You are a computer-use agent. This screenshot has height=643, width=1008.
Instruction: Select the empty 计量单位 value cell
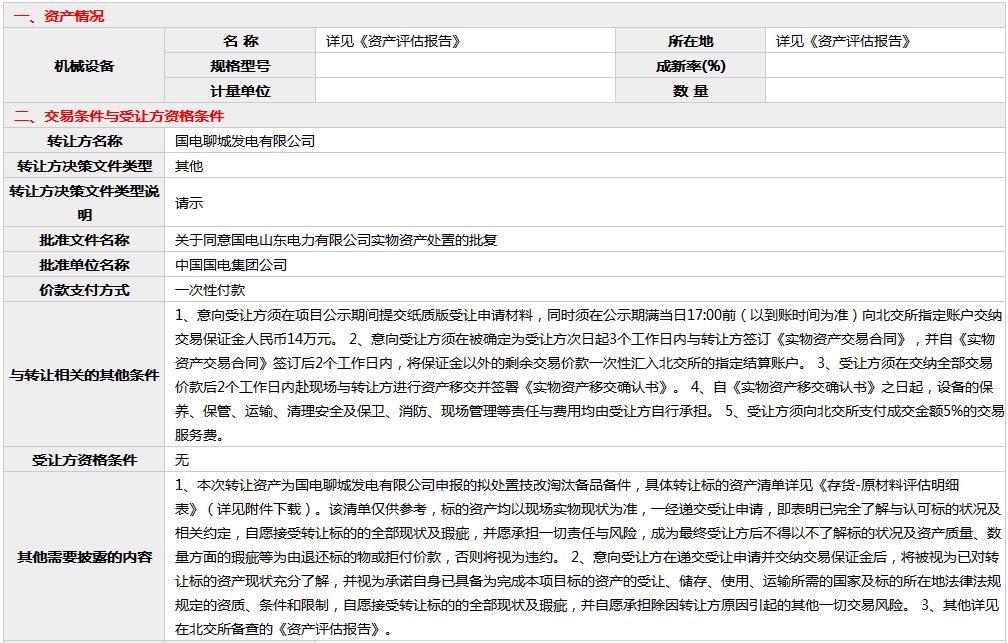[465, 91]
